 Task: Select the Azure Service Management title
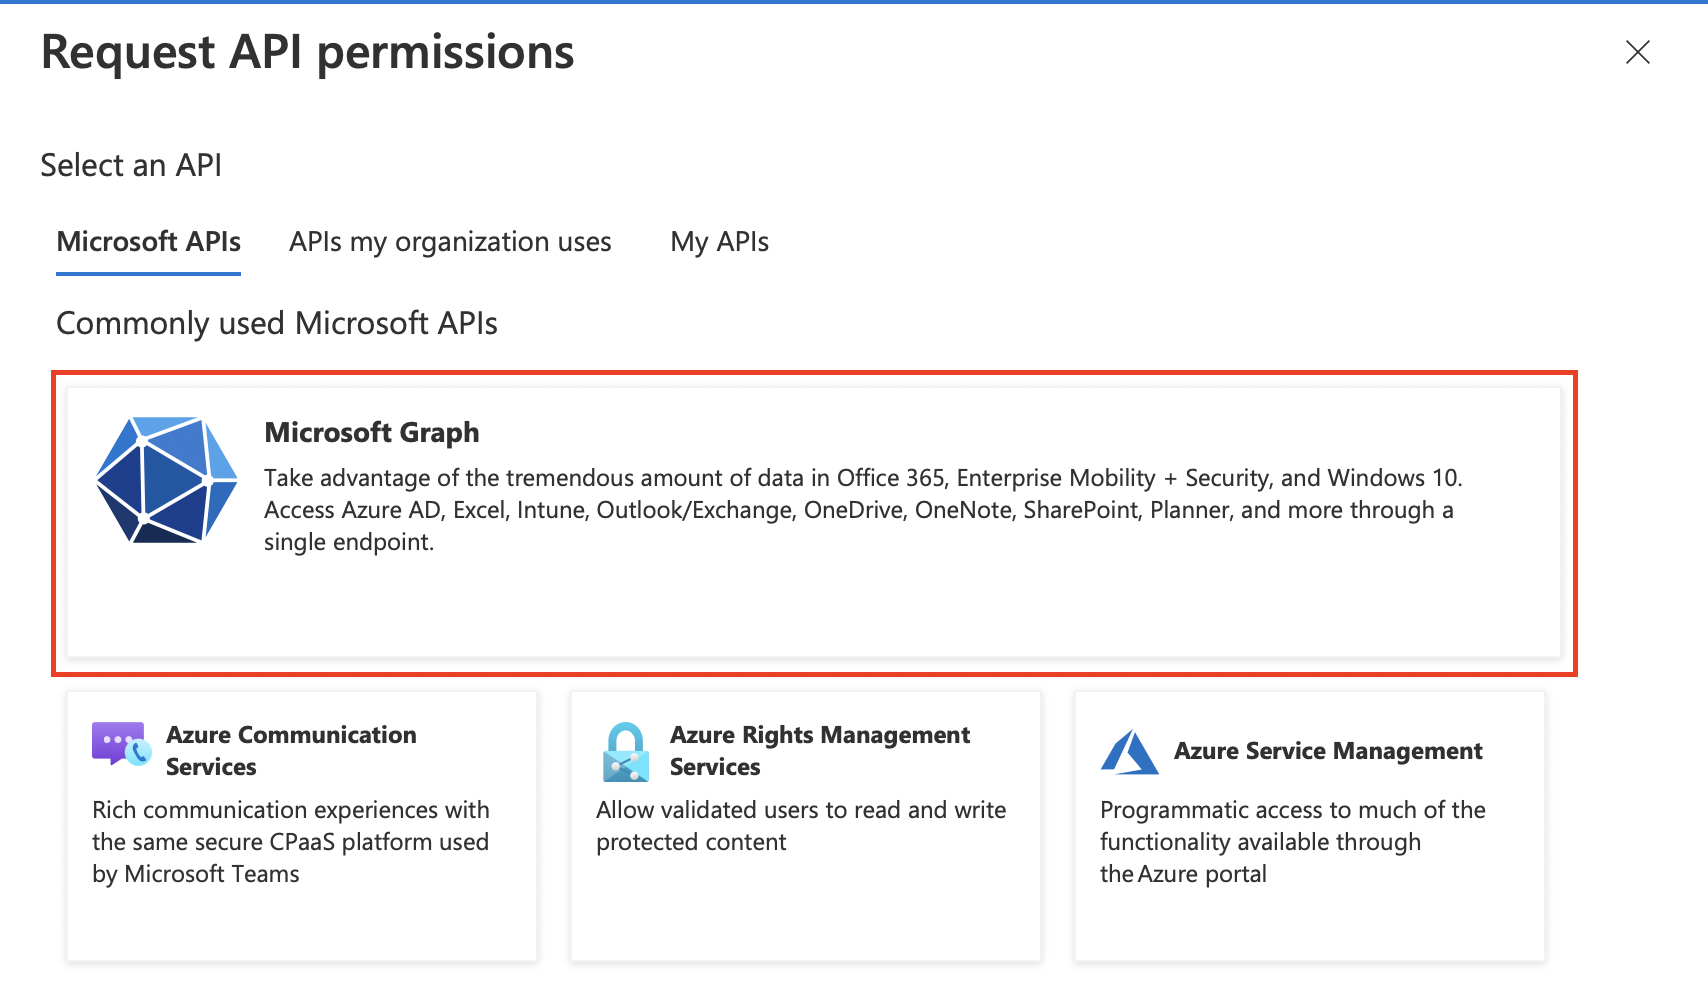1328,751
